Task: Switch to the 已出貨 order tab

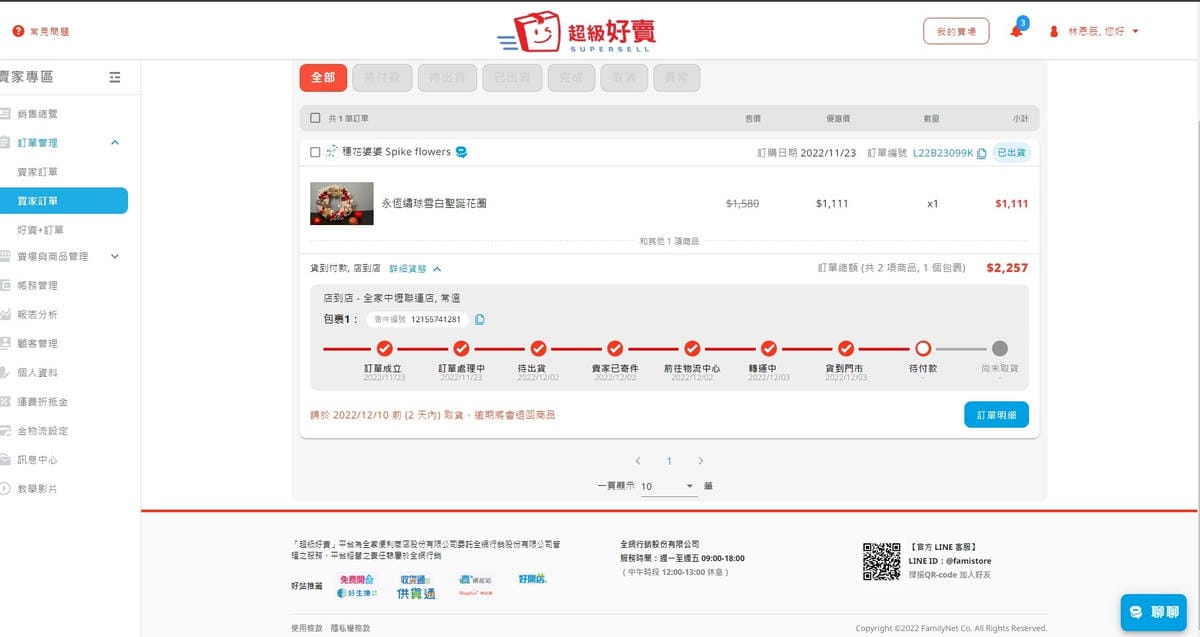Action: click(512, 77)
